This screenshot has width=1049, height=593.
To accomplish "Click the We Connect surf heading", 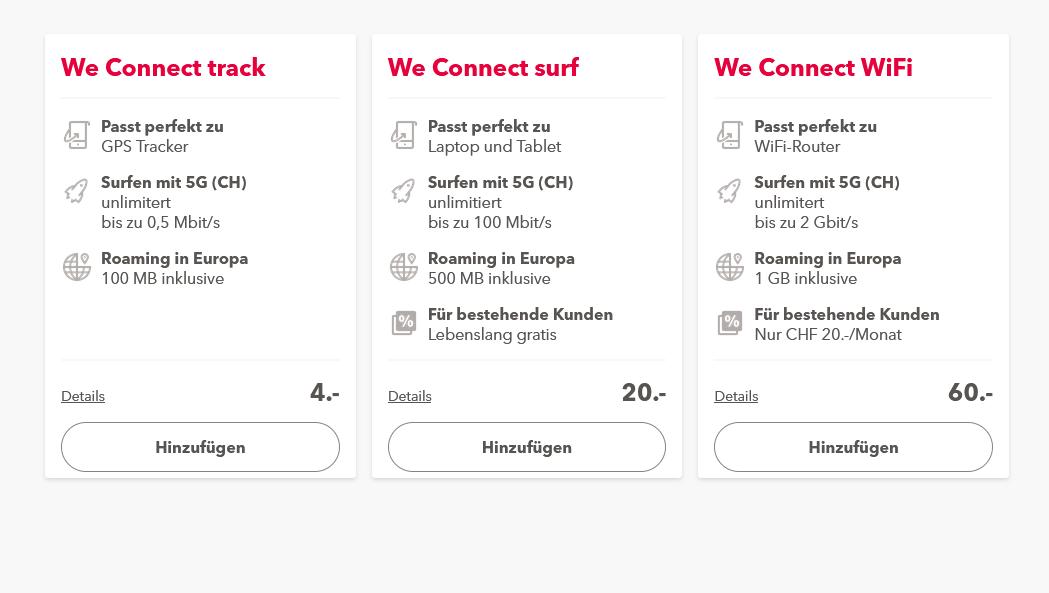I will [x=483, y=68].
